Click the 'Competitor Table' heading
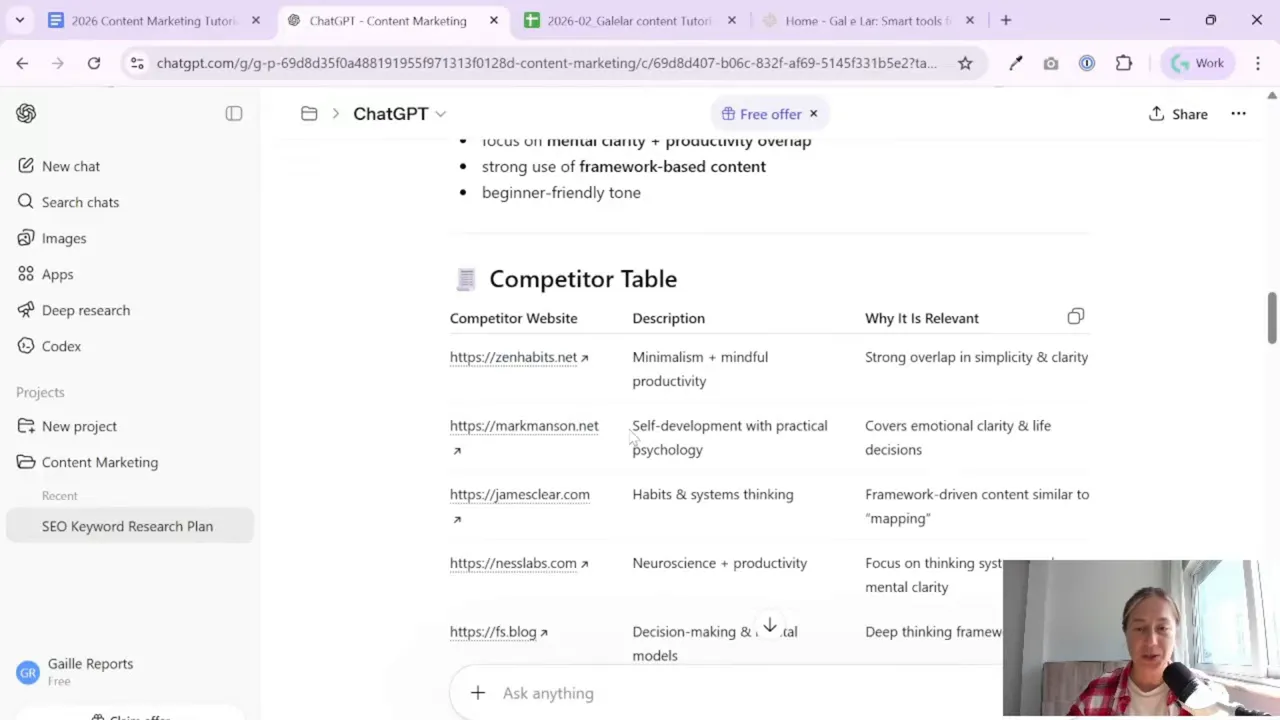 tap(583, 279)
